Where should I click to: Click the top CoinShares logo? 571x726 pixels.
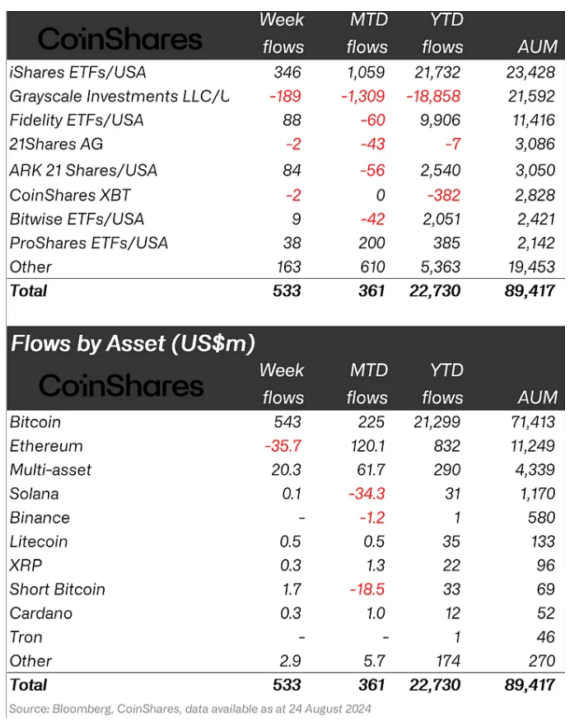[119, 39]
